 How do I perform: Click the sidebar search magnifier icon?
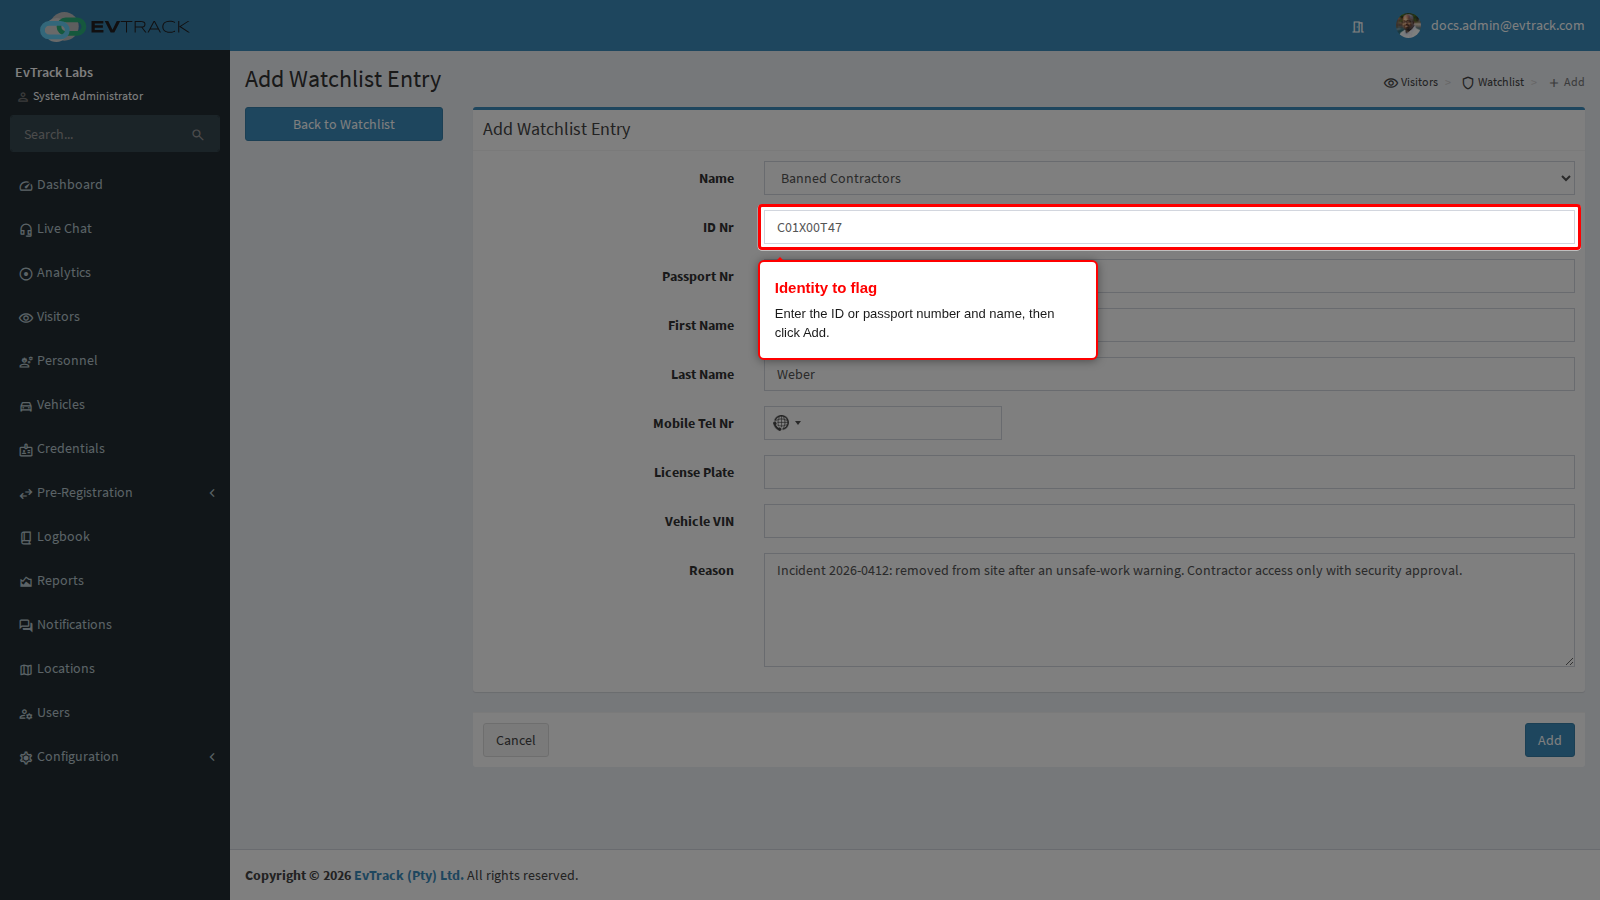tap(198, 134)
